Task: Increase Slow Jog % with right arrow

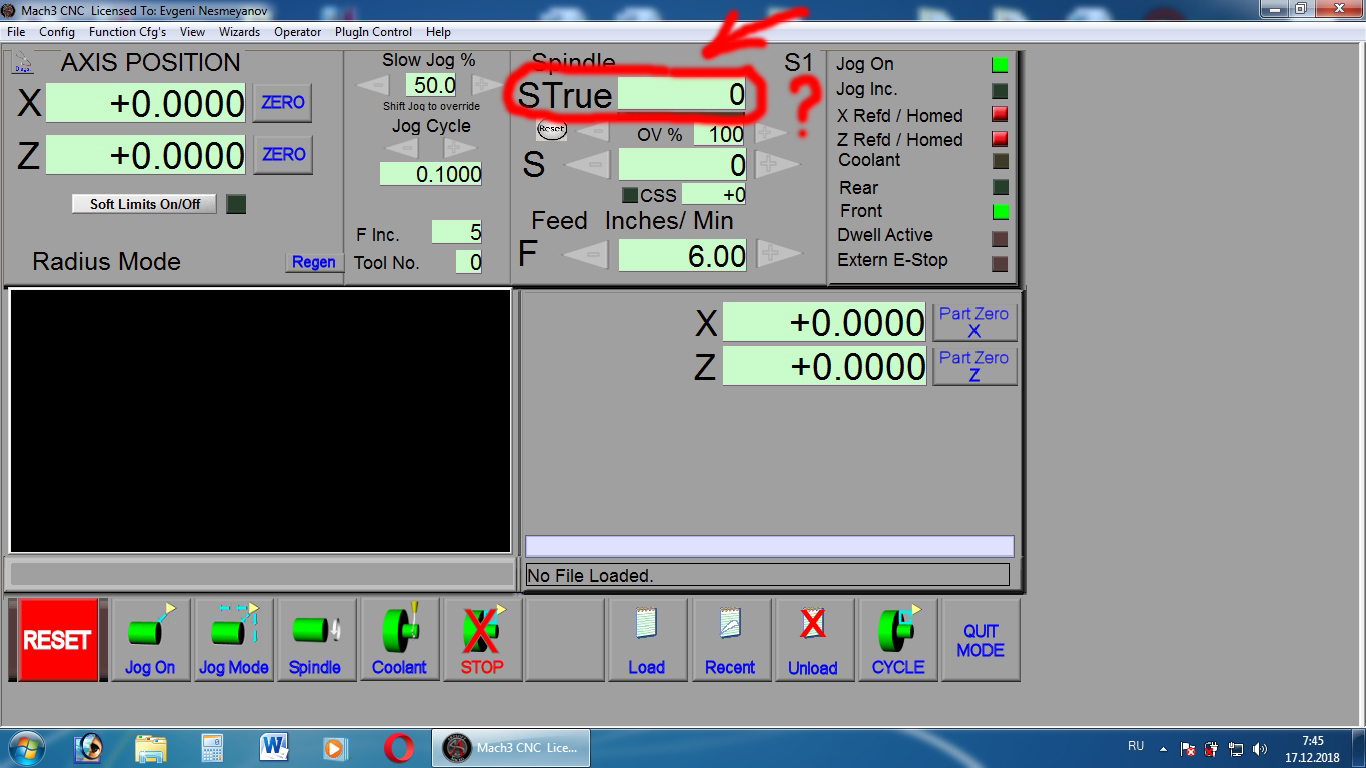Action: point(487,85)
